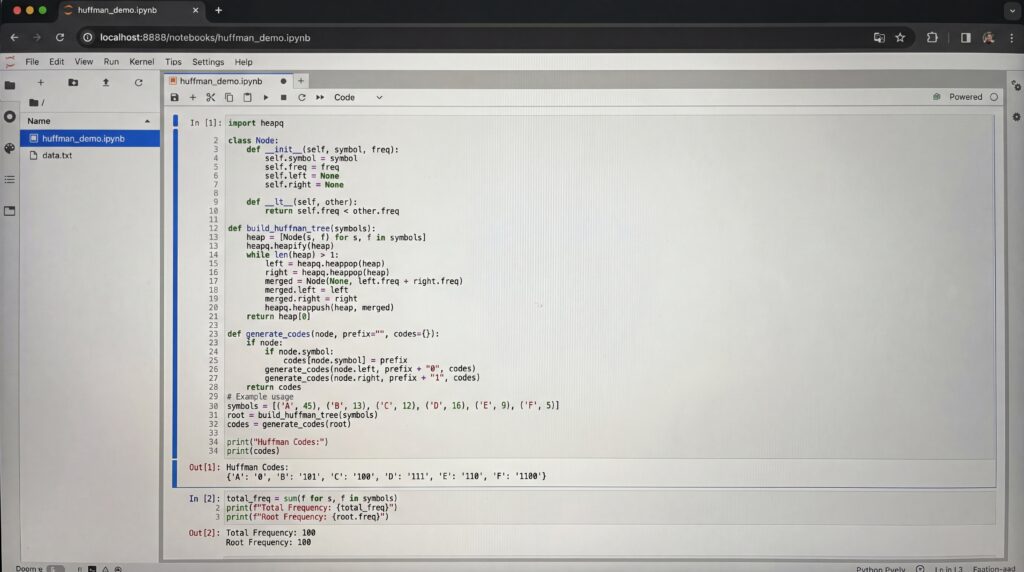
Task: Open the Tips menu
Action: point(173,62)
